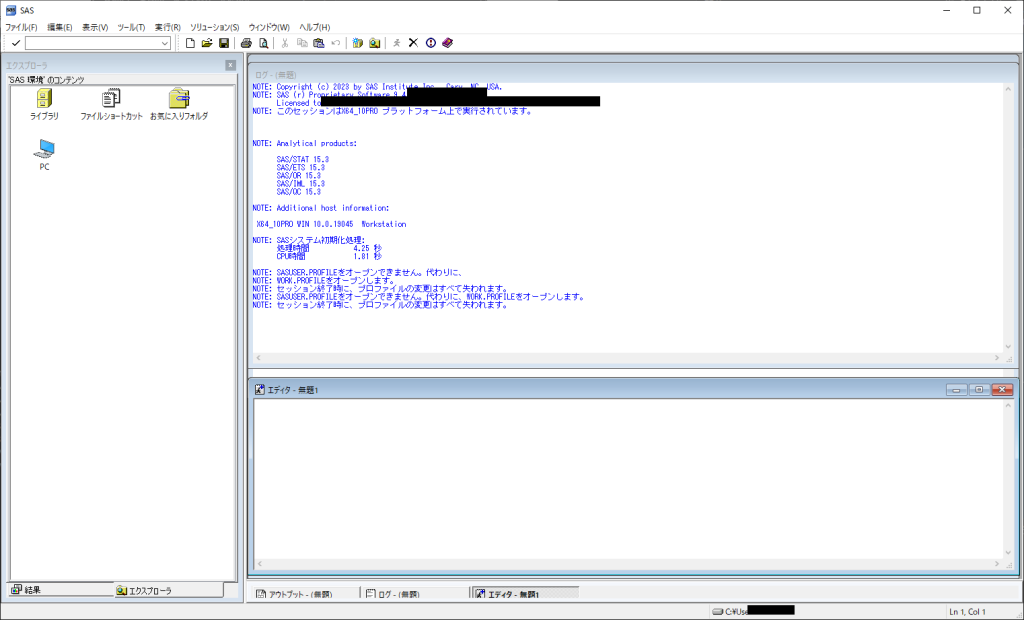Screen dimensions: 1024x620
Task: Restore the エディタ - 無題1 window size
Action: point(980,390)
